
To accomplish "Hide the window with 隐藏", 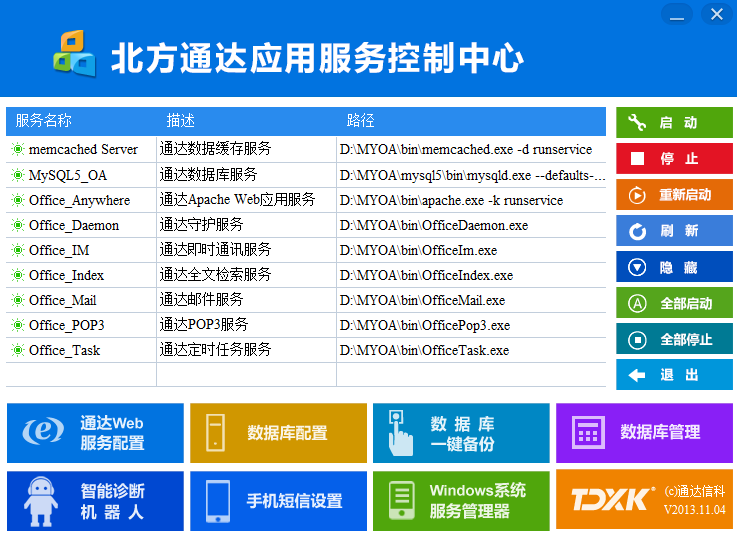I will [674, 267].
